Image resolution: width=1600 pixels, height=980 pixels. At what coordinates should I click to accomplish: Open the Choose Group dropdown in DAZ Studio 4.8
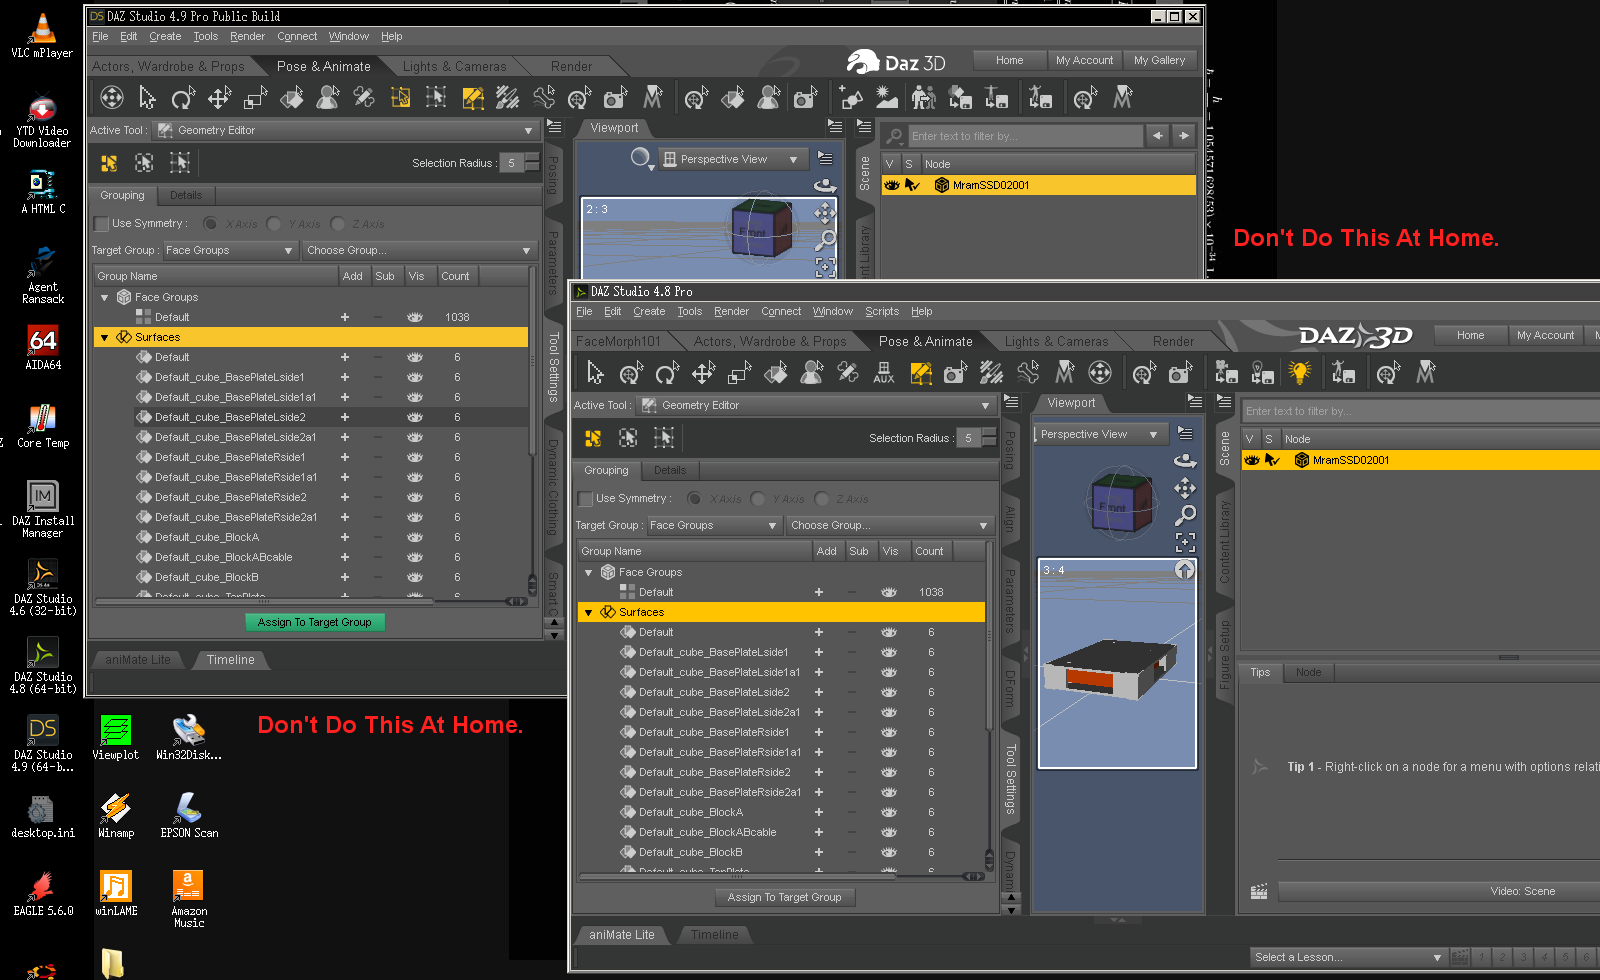[890, 525]
